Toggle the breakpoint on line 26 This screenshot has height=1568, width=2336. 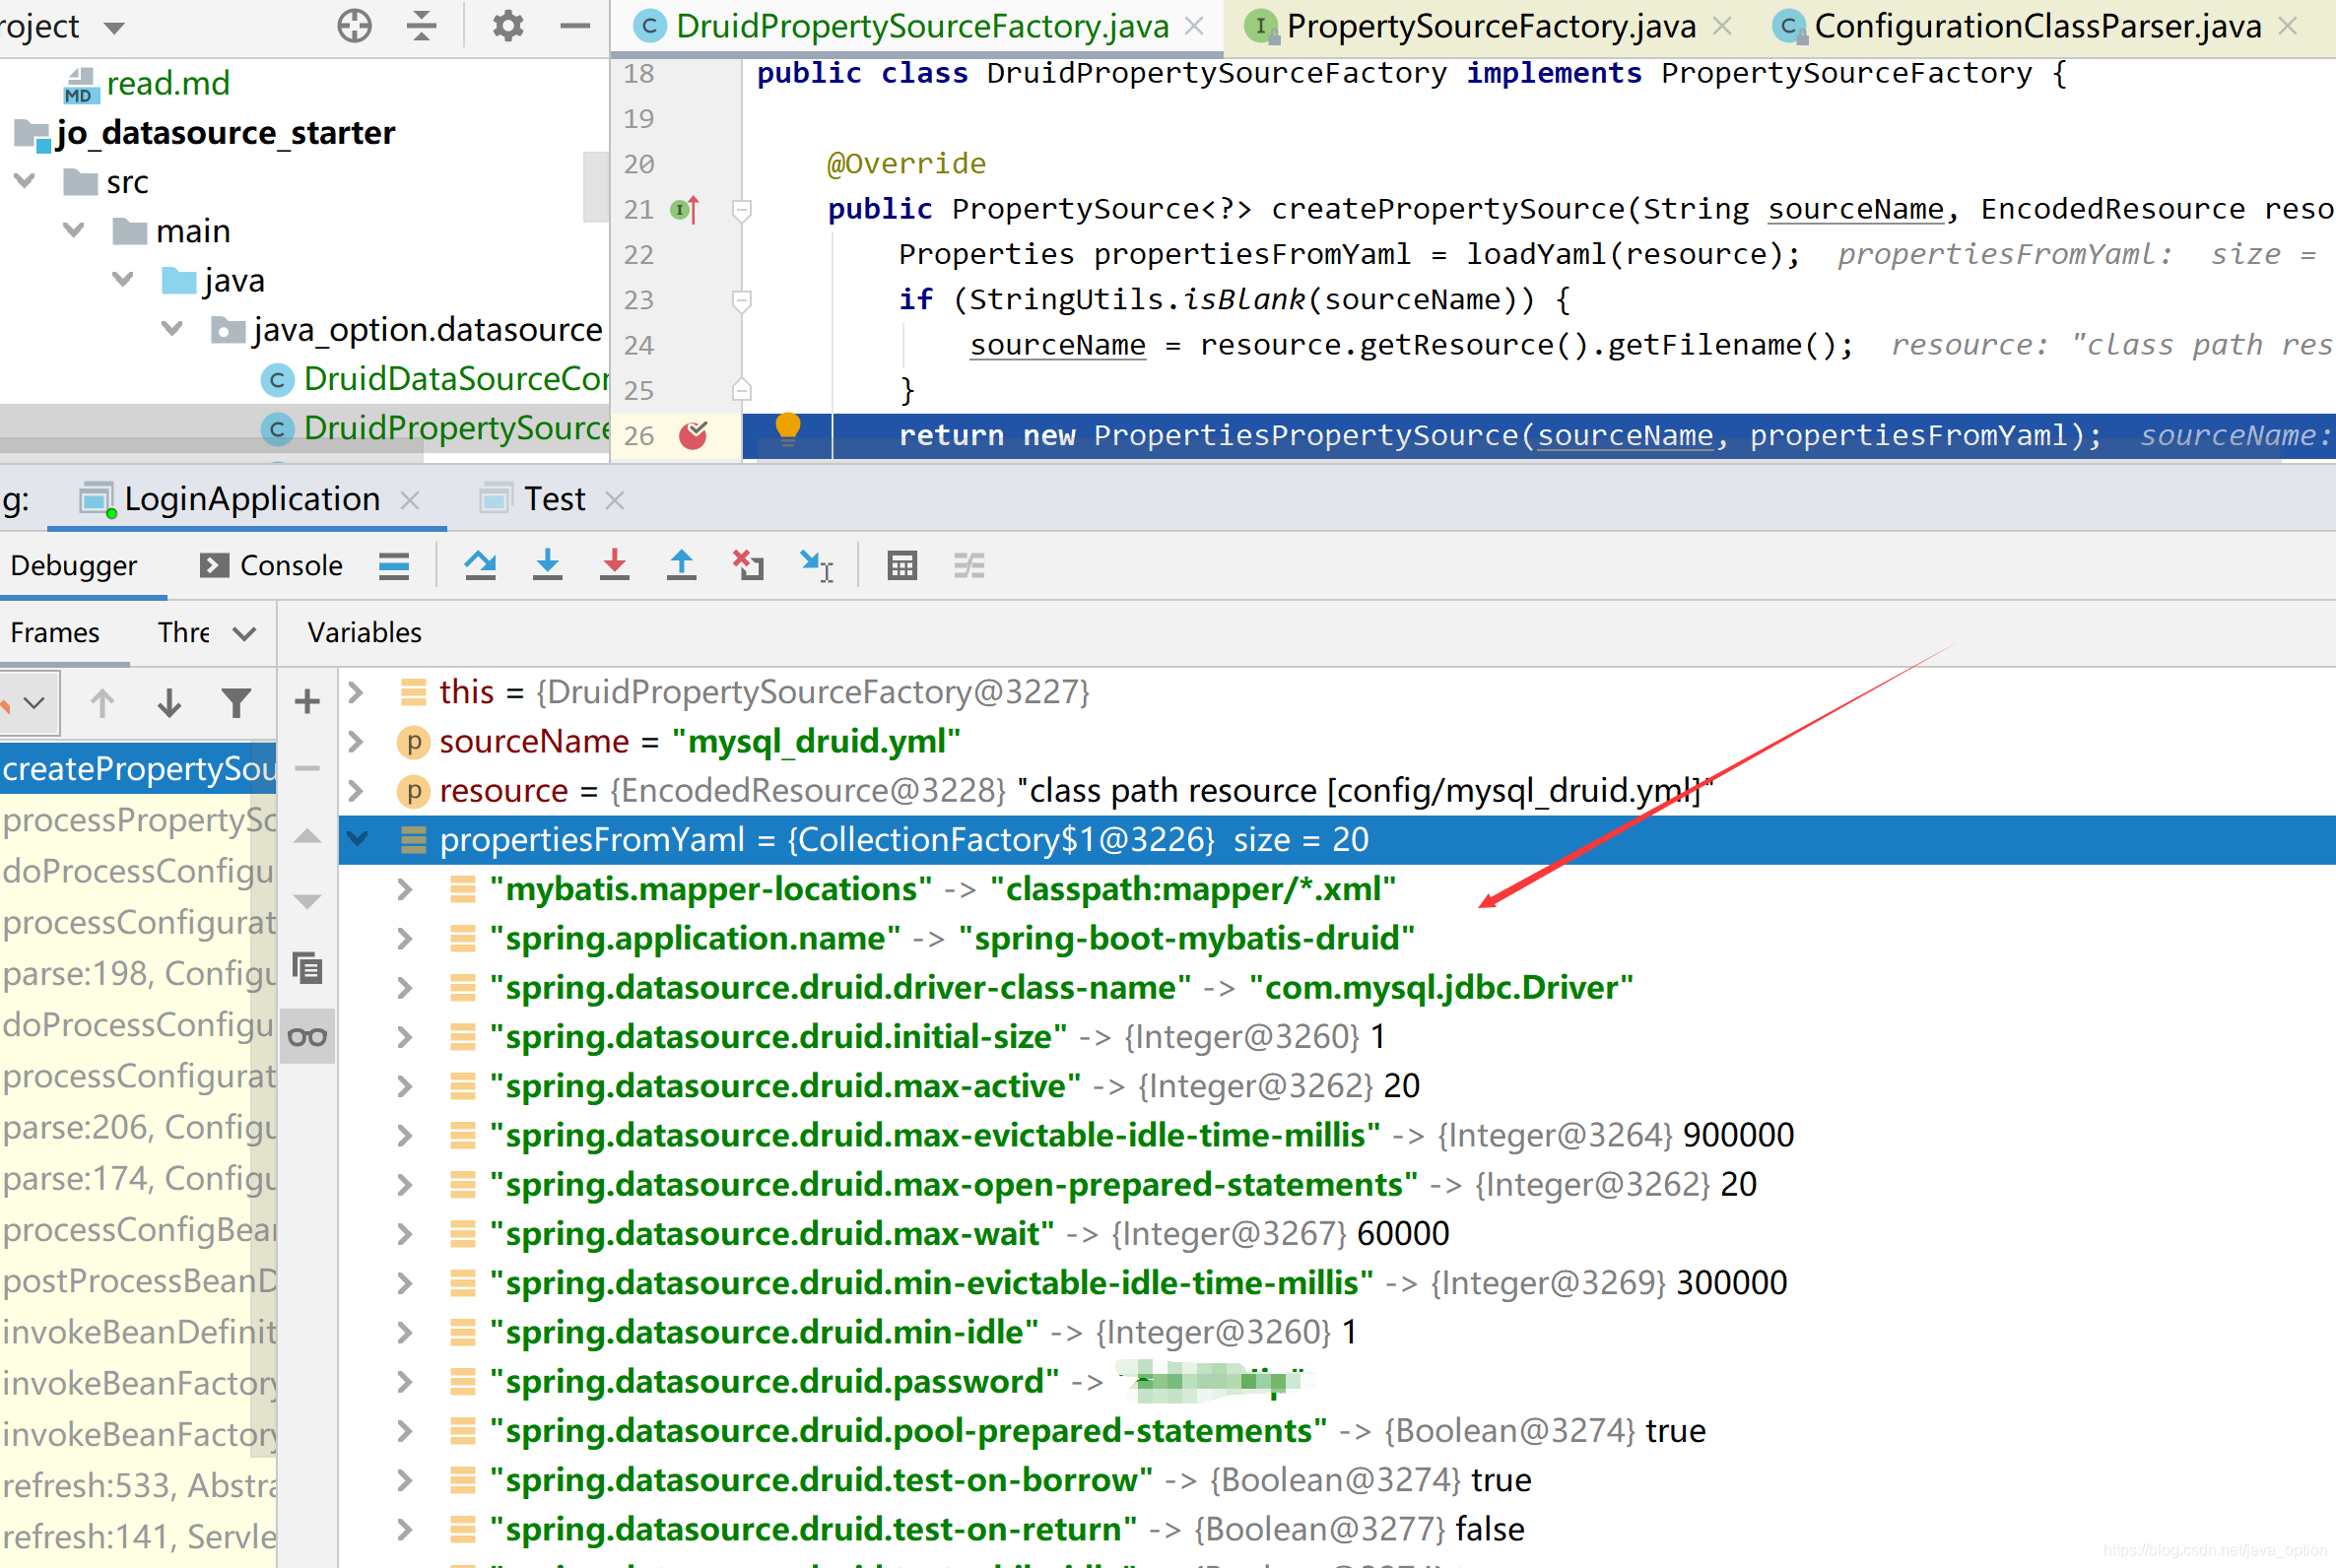pos(692,435)
